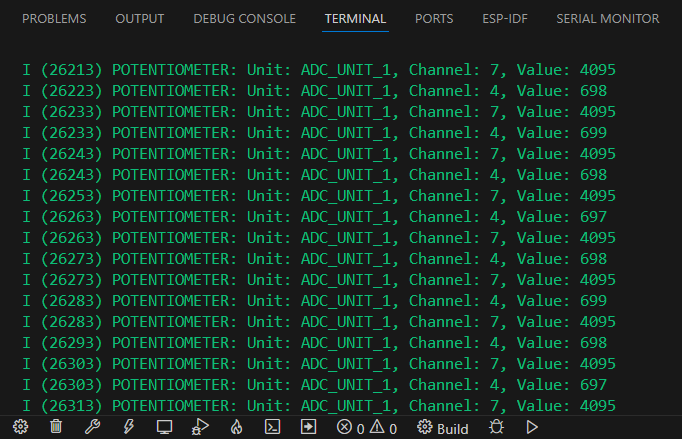Open the DEBUG CONSOLE tab
Viewport: 682px width, 439px height.
point(244,18)
